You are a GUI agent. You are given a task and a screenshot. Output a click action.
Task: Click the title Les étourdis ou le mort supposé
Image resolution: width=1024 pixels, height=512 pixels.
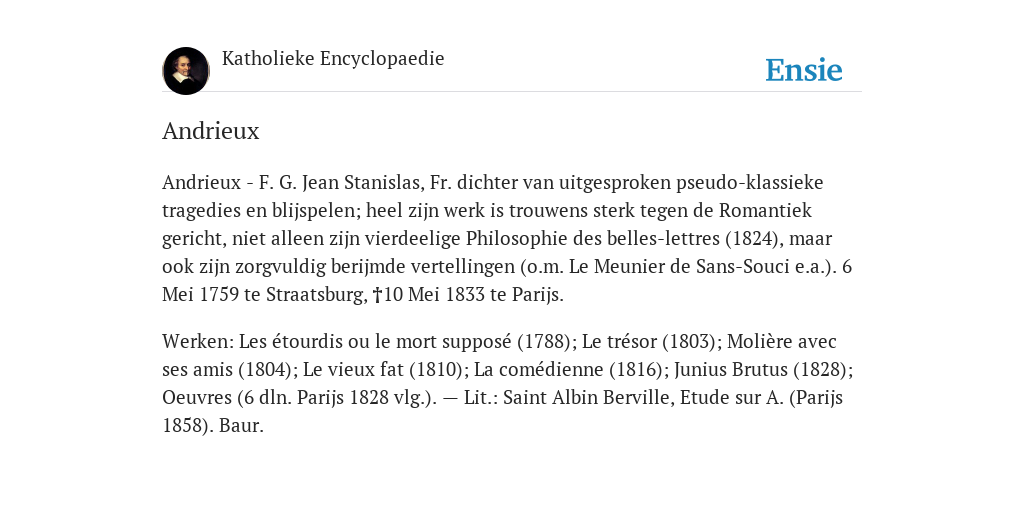tap(376, 342)
